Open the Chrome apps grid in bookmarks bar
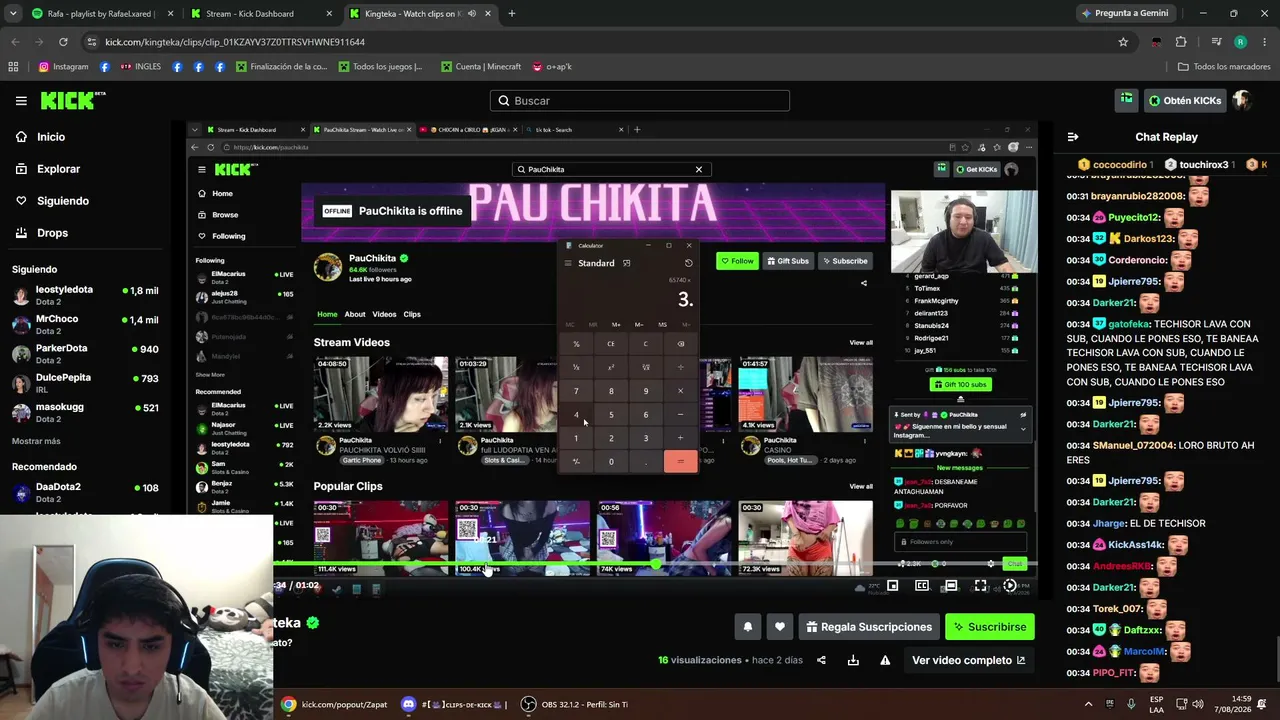 [x=13, y=67]
